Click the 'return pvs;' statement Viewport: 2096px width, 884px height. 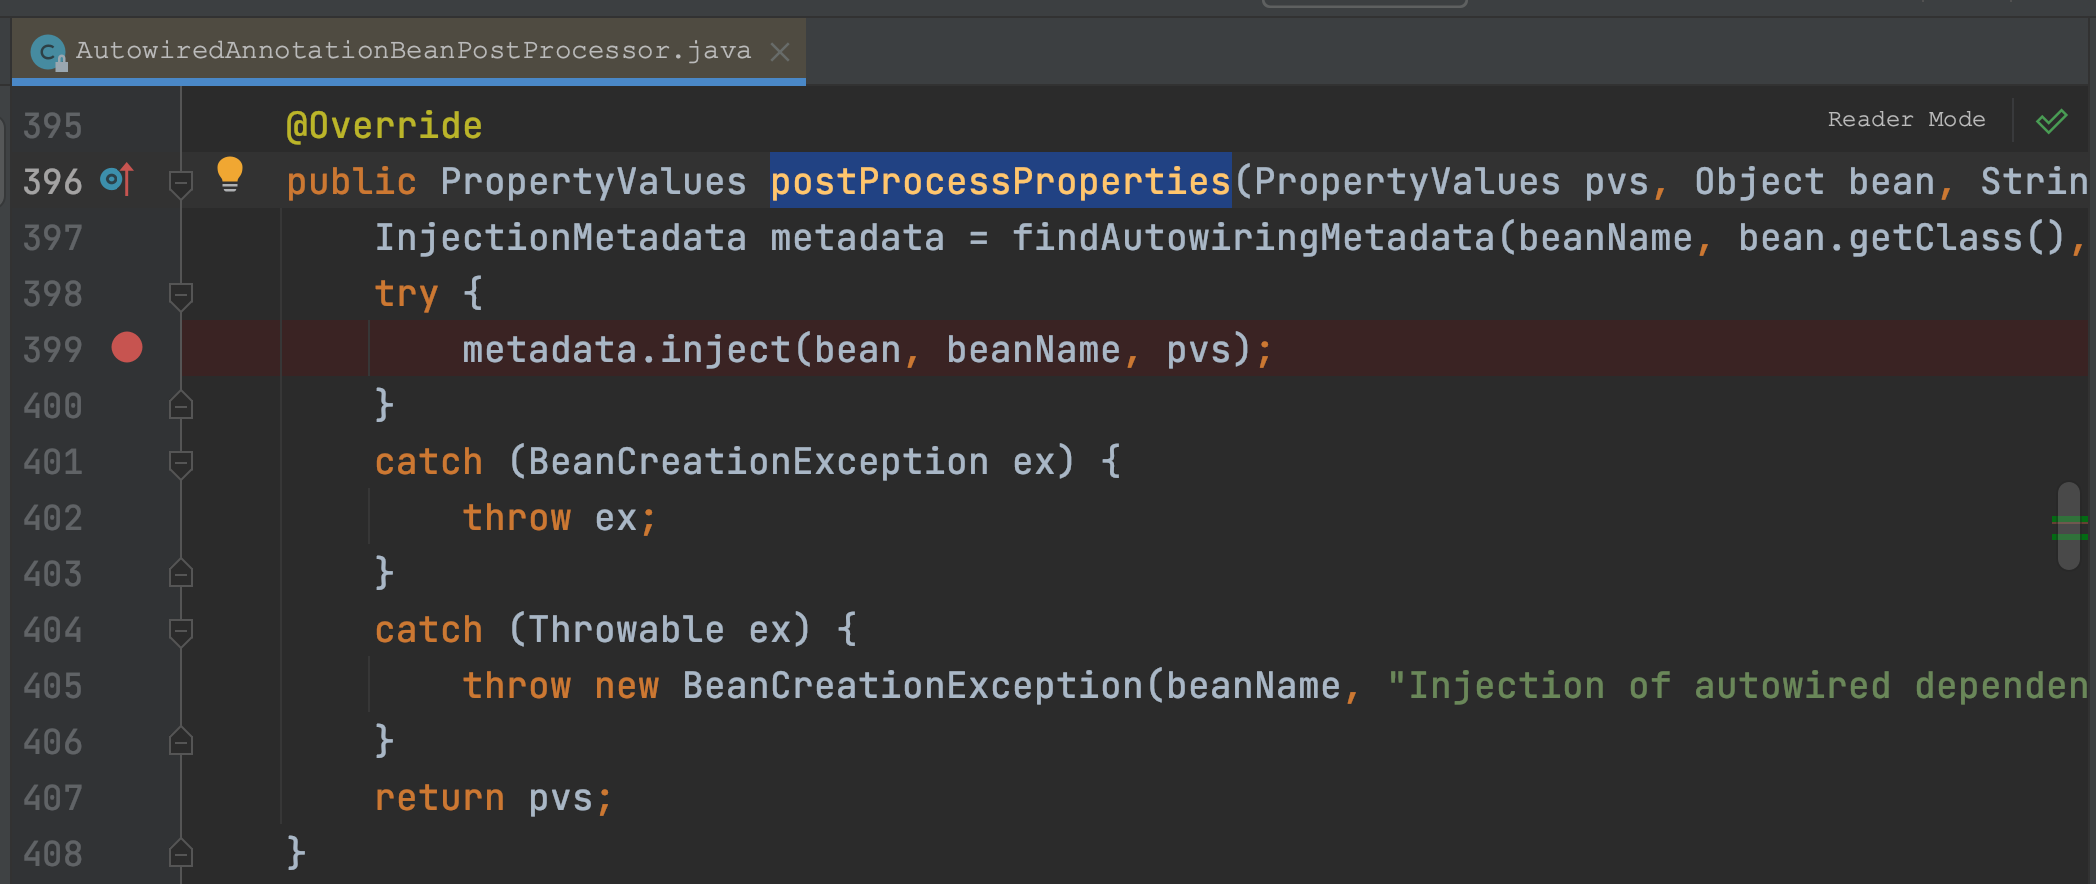click(493, 798)
